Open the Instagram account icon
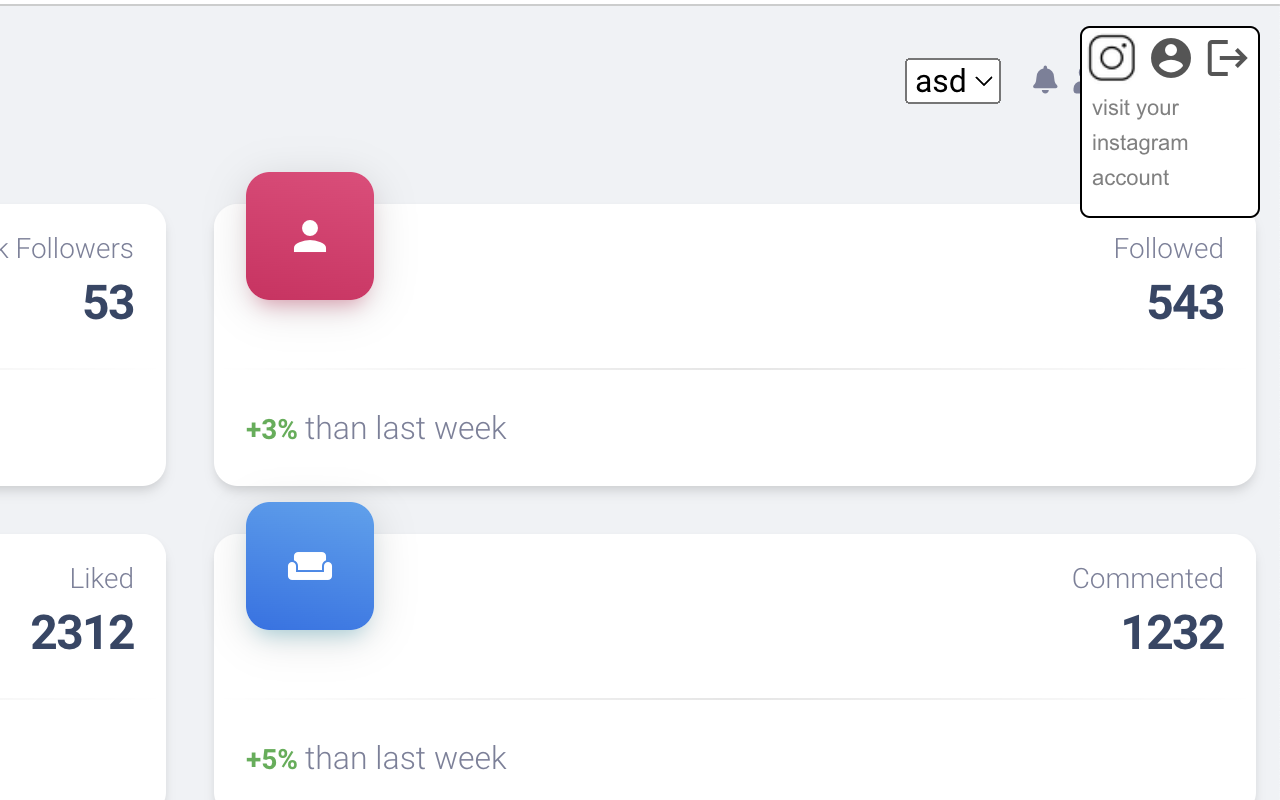 (1111, 58)
